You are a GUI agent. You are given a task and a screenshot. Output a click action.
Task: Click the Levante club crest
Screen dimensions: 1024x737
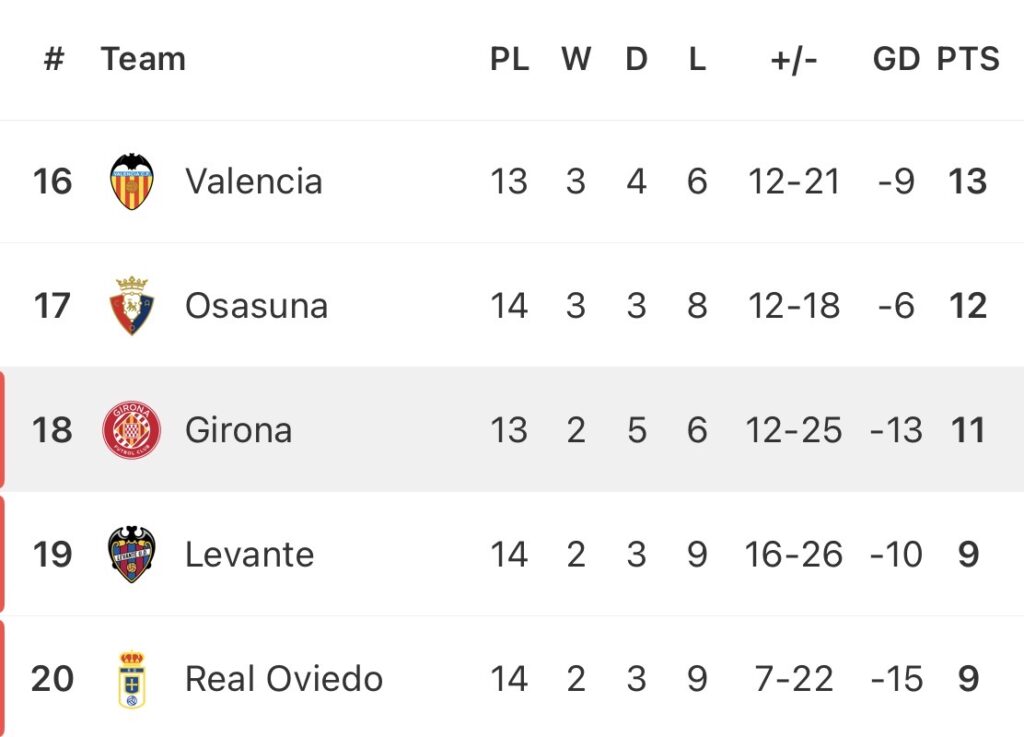tap(131, 554)
